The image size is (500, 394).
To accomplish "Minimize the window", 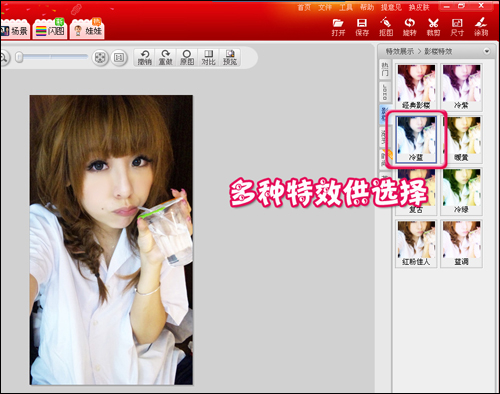I will coord(447,6).
